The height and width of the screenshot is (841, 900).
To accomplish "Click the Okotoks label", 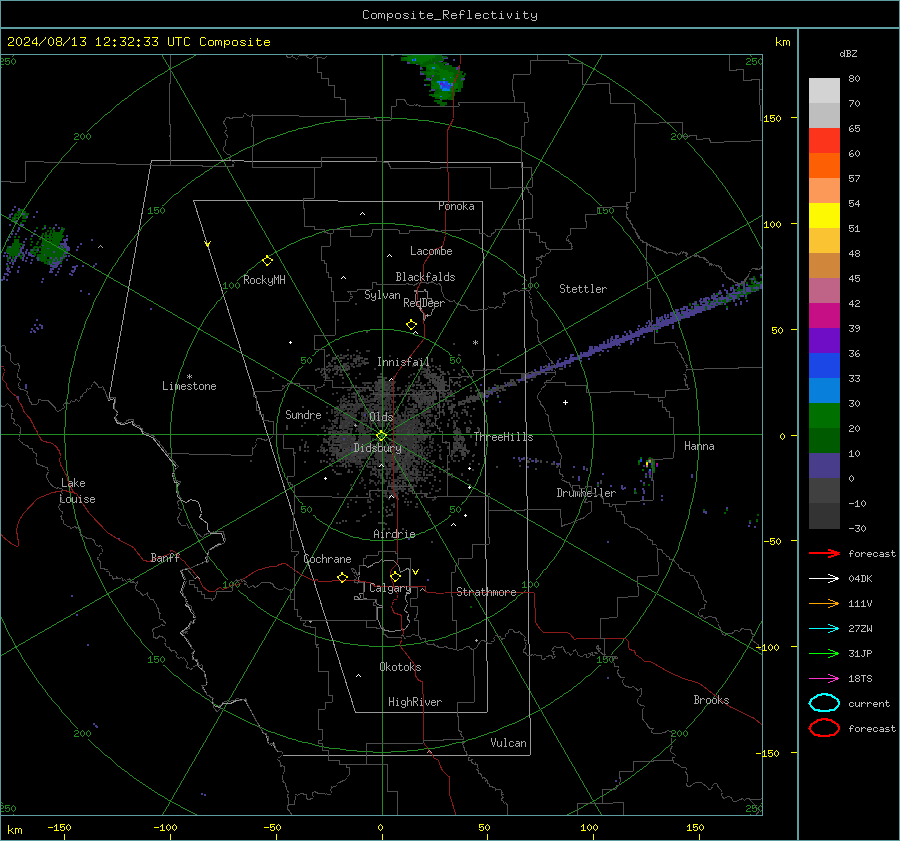I will tap(400, 667).
